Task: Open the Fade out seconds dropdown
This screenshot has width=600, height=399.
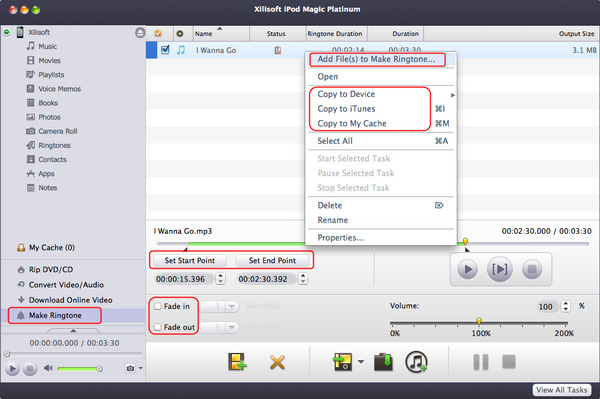Action: pos(231,327)
